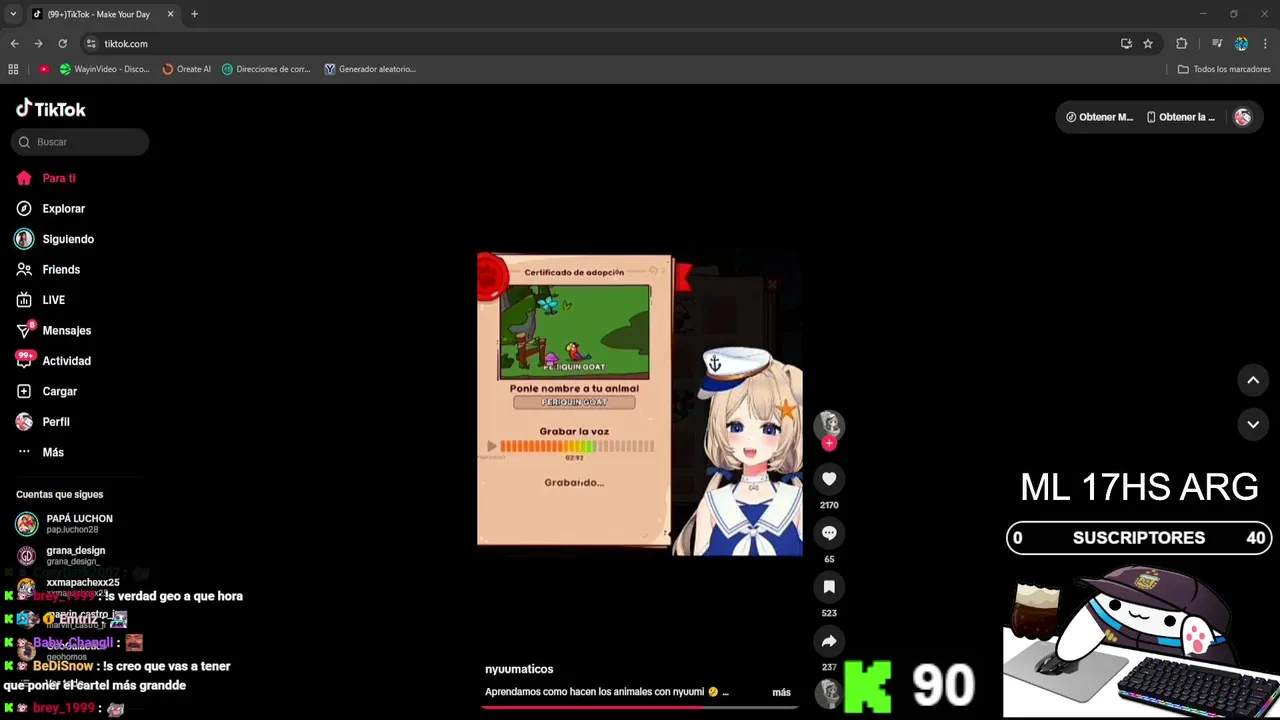Screen dimensions: 1280x720
Task: Go to previous video with up chevron
Action: coord(1253,380)
